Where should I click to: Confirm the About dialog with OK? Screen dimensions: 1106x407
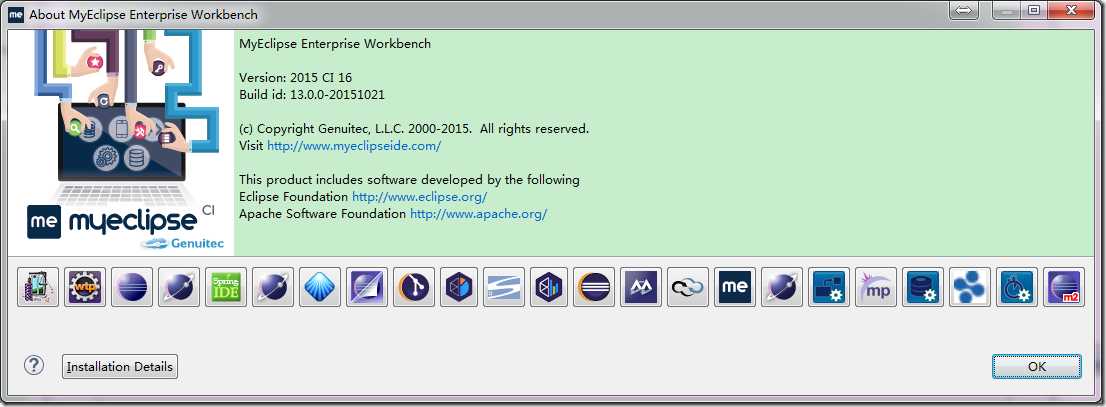click(x=1037, y=367)
